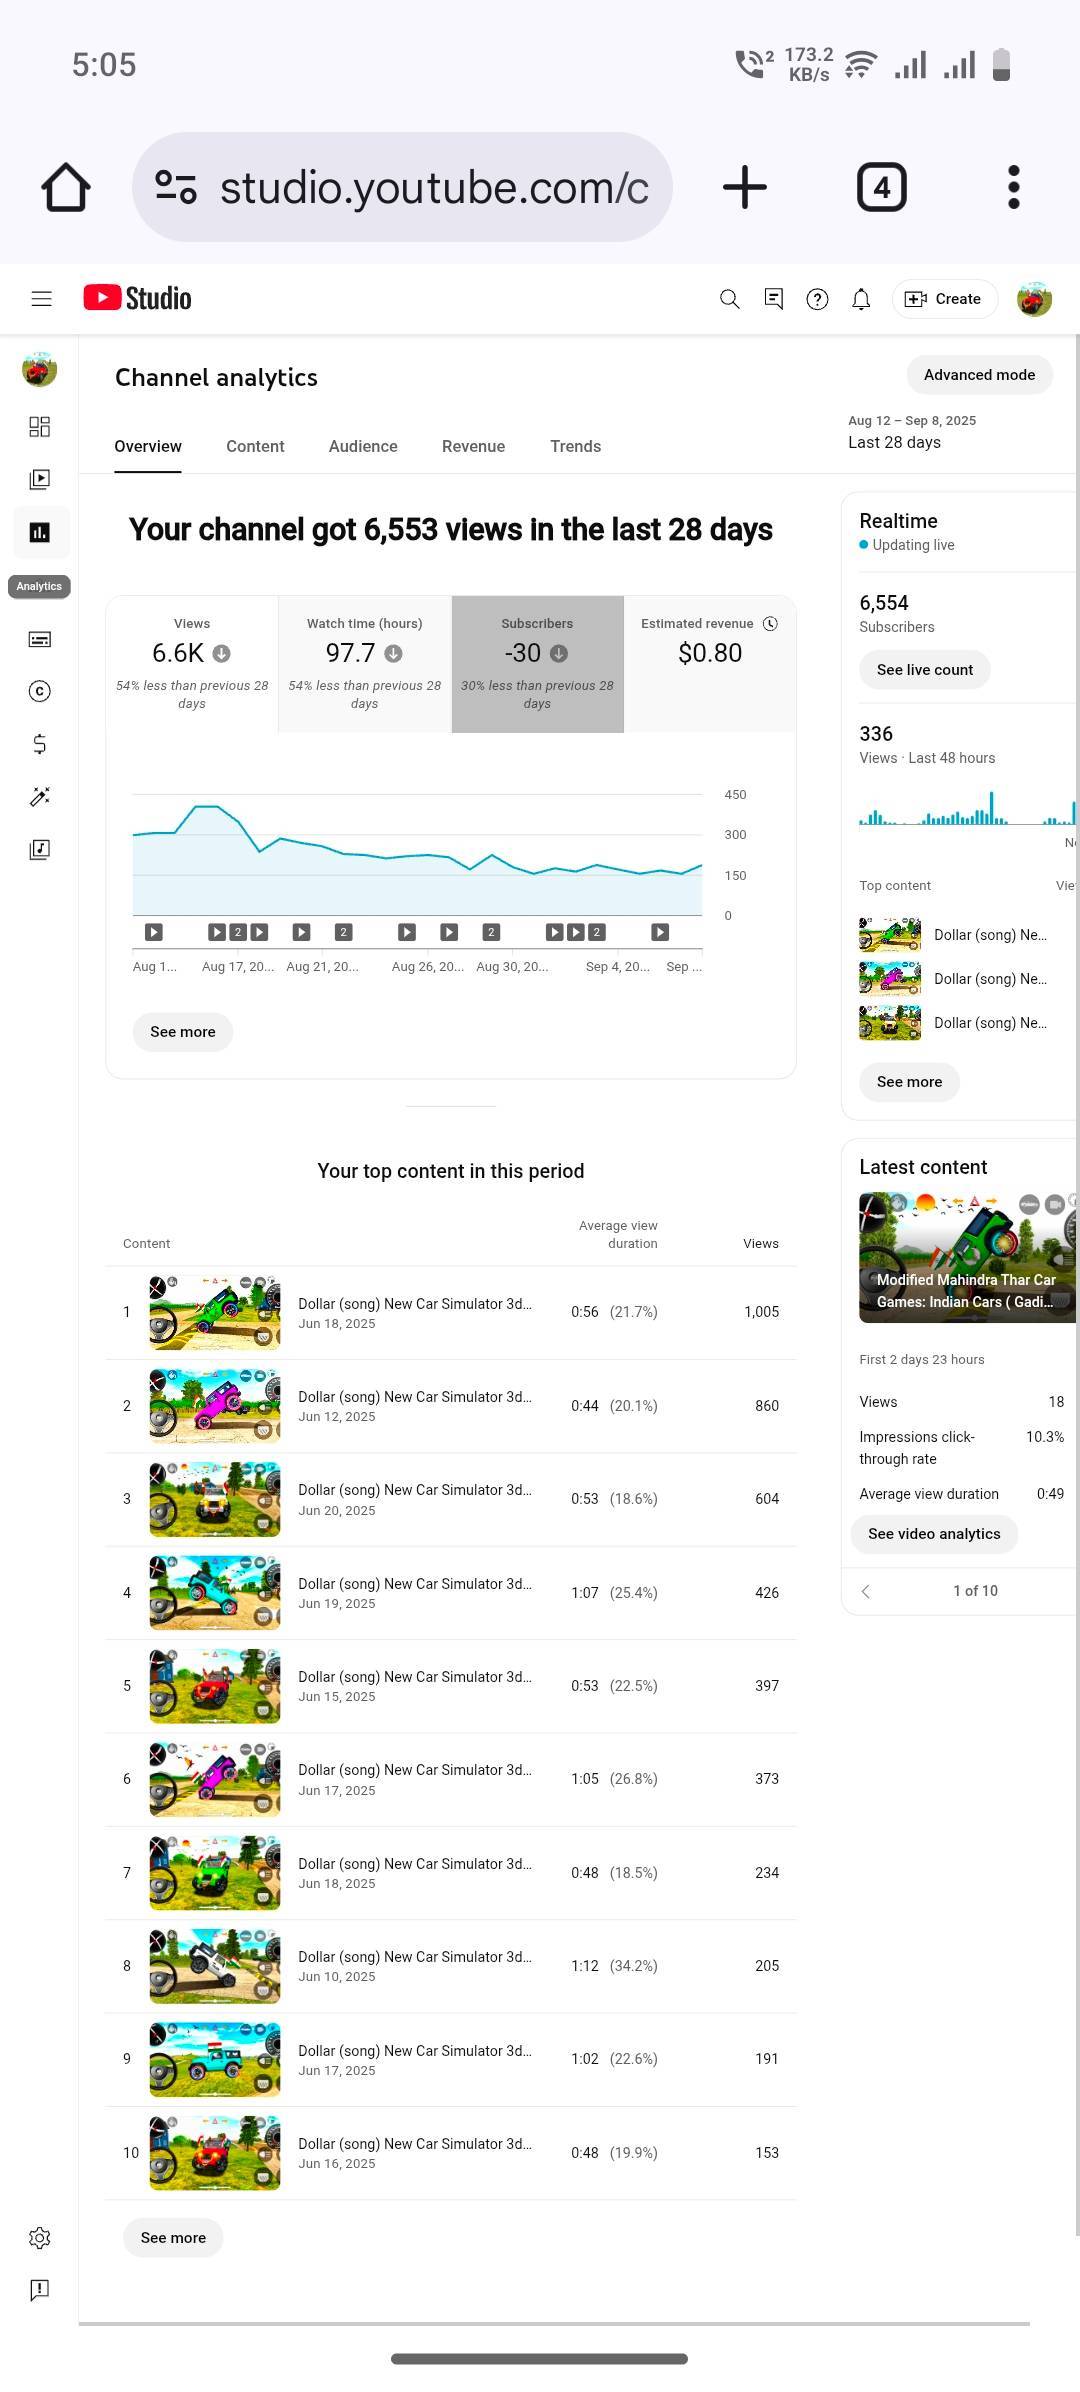
Task: Go to previous latest content item
Action: tap(866, 1591)
